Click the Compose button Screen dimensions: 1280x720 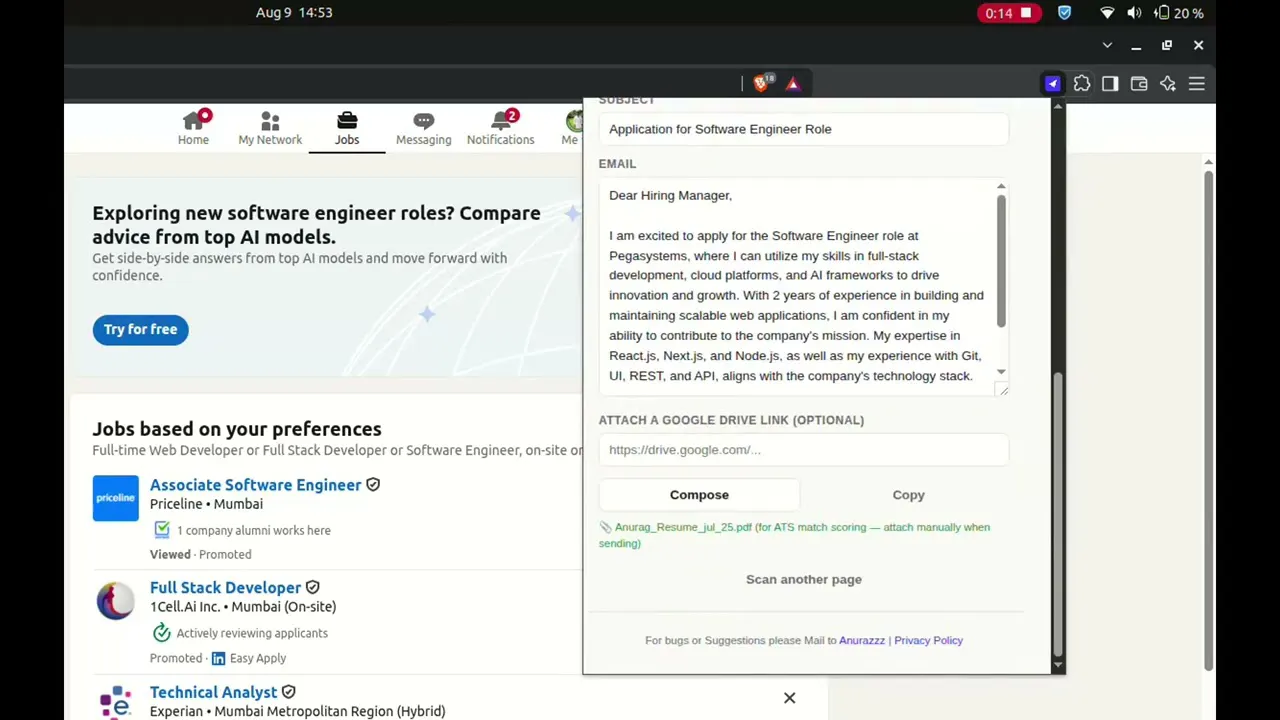[x=699, y=495]
